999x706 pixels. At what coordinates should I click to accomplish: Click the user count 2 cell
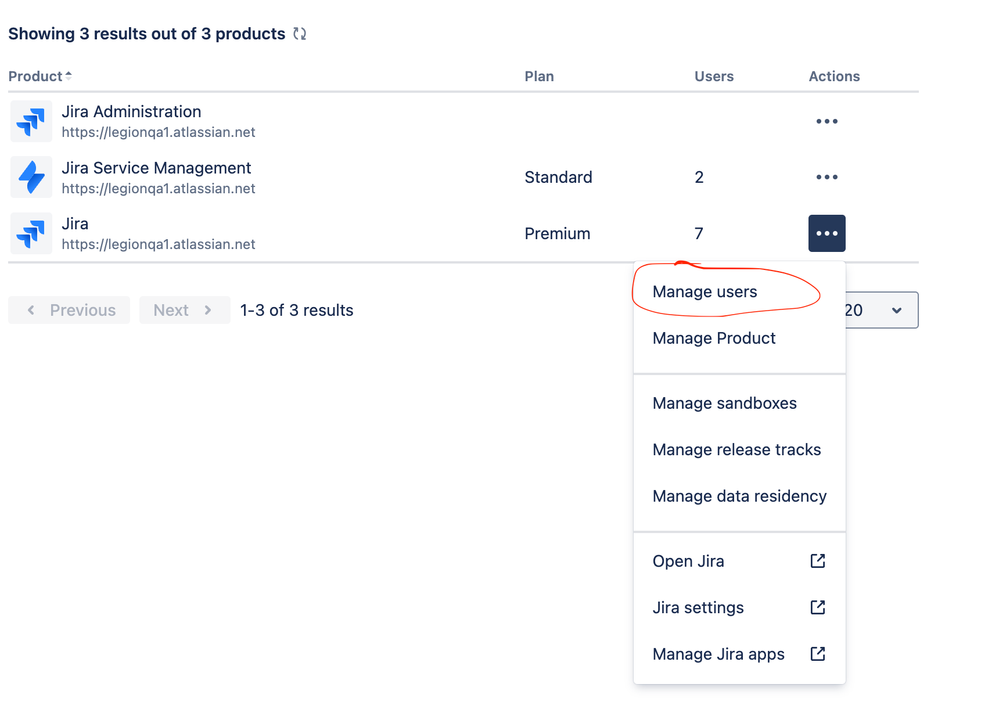[699, 177]
